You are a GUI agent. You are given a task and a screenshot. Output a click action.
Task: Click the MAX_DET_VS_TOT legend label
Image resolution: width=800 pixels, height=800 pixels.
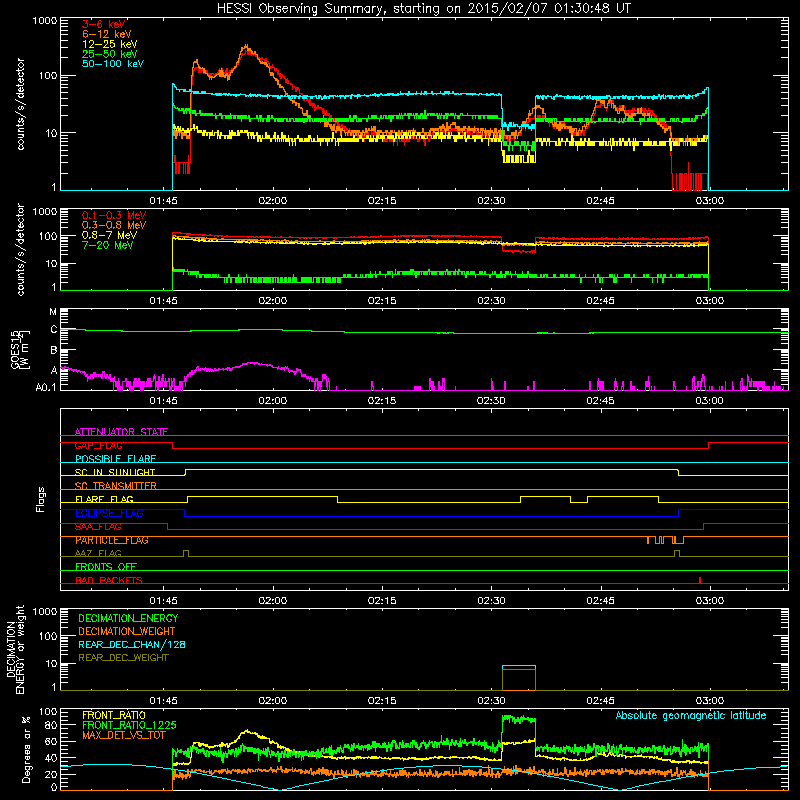click(x=123, y=735)
